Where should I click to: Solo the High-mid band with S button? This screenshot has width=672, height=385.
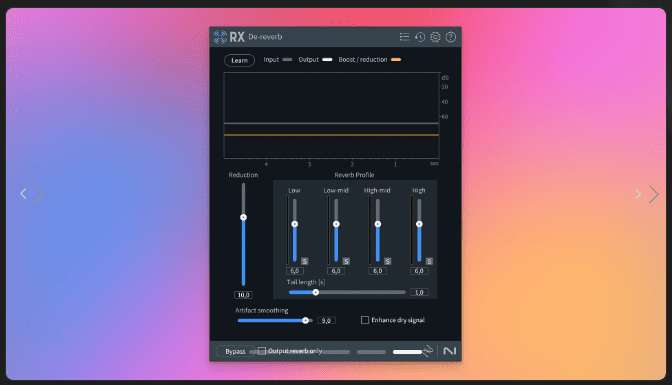coord(387,261)
